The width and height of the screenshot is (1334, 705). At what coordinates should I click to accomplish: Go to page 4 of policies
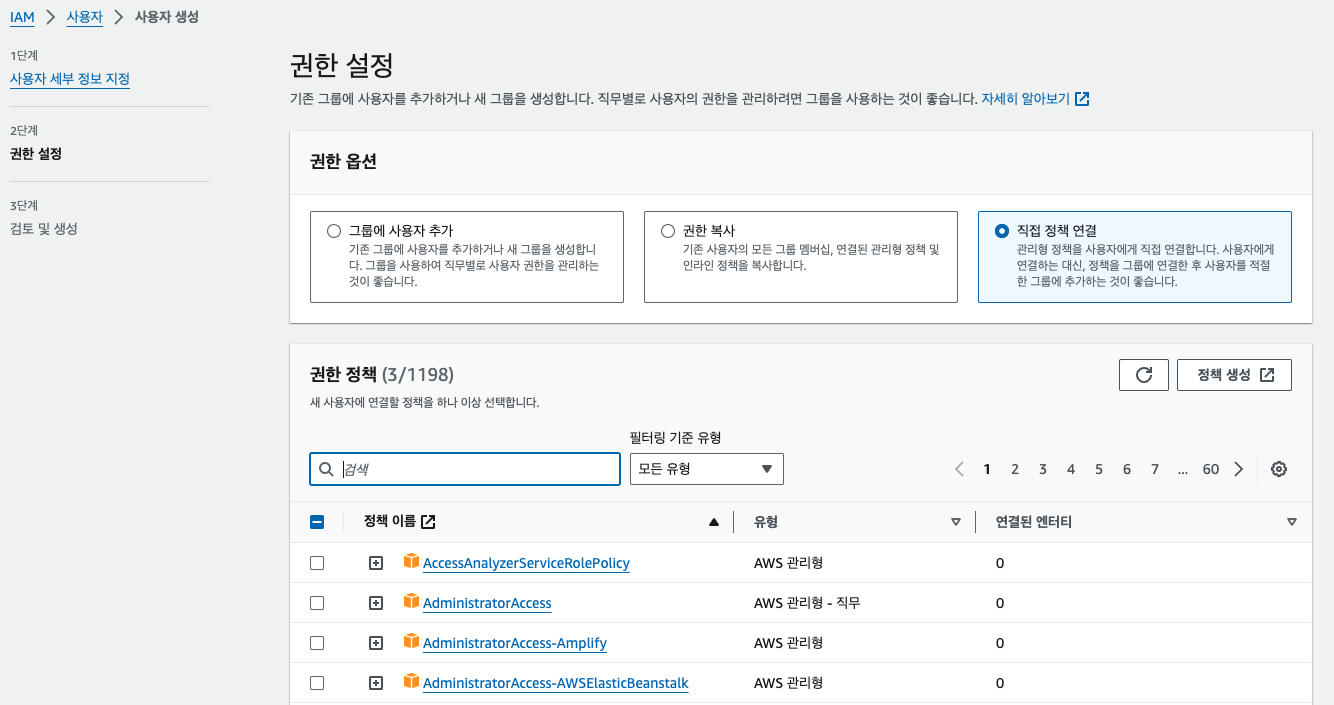(1071, 469)
